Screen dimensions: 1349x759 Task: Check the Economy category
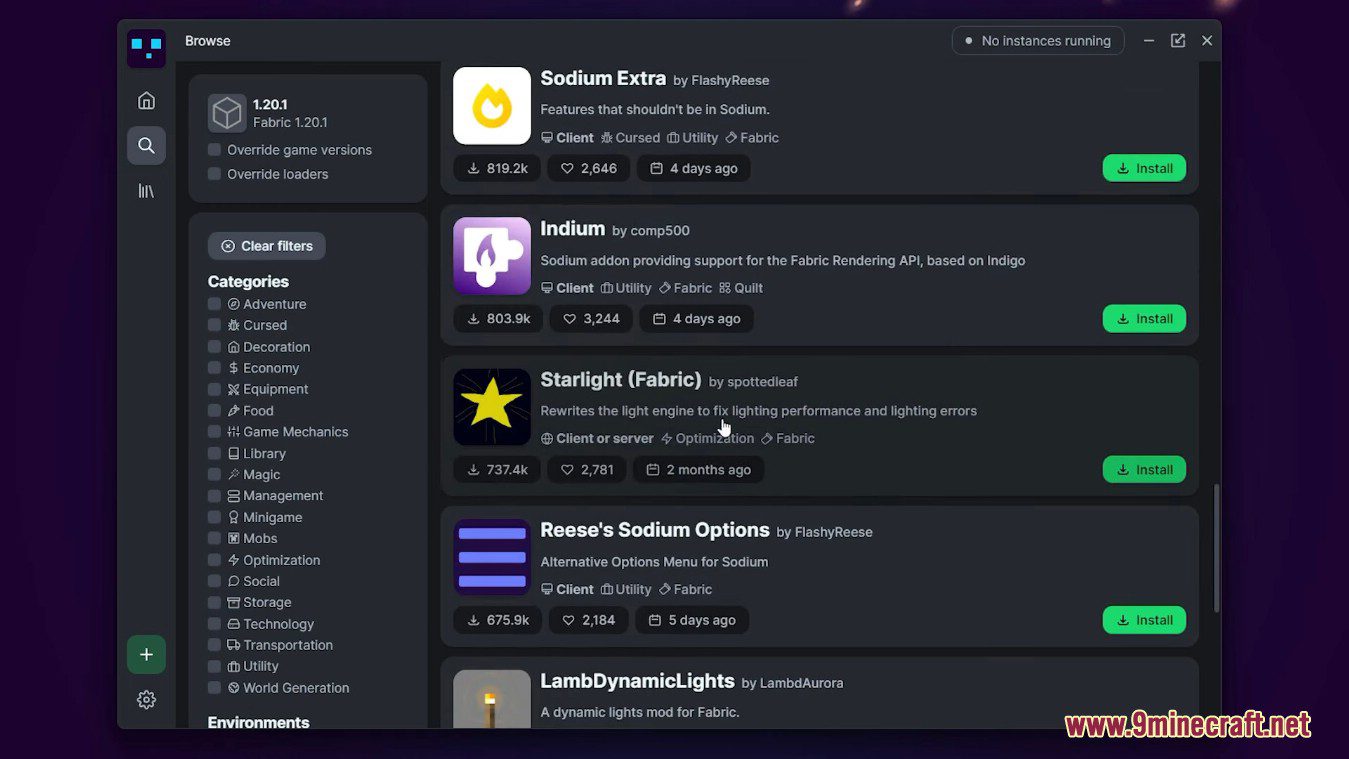click(x=214, y=368)
